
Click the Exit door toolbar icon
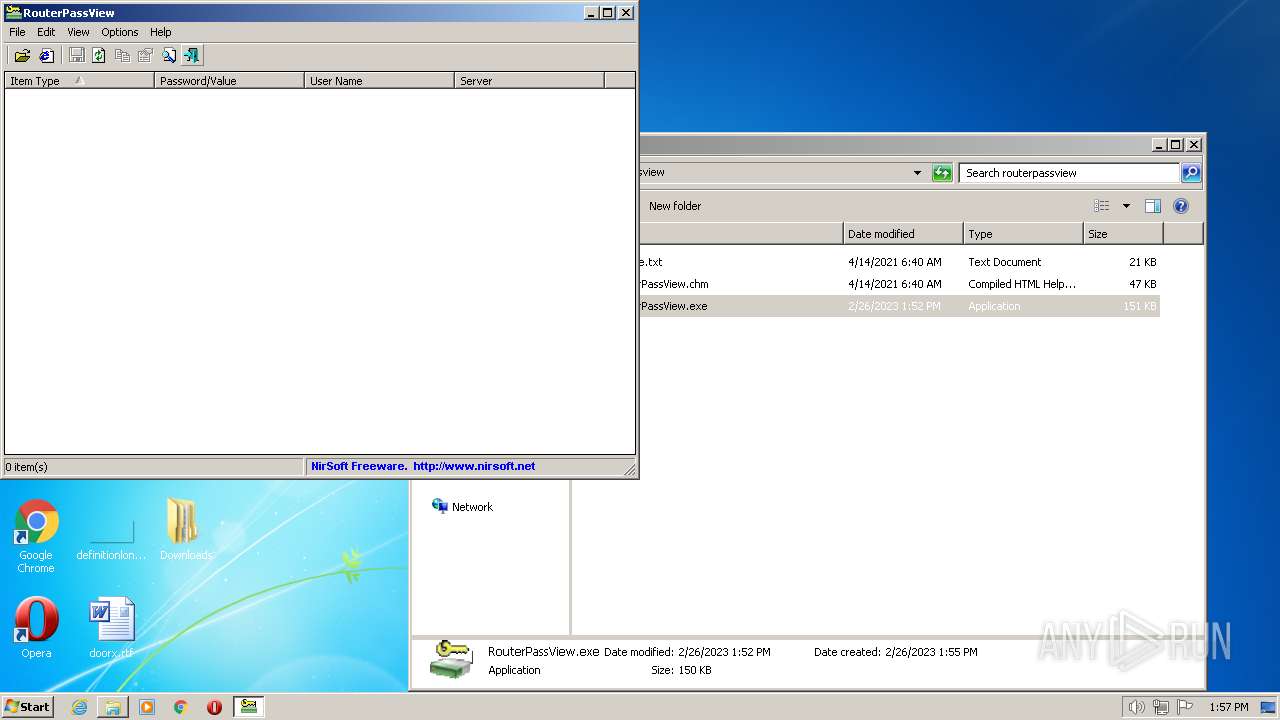[192, 56]
